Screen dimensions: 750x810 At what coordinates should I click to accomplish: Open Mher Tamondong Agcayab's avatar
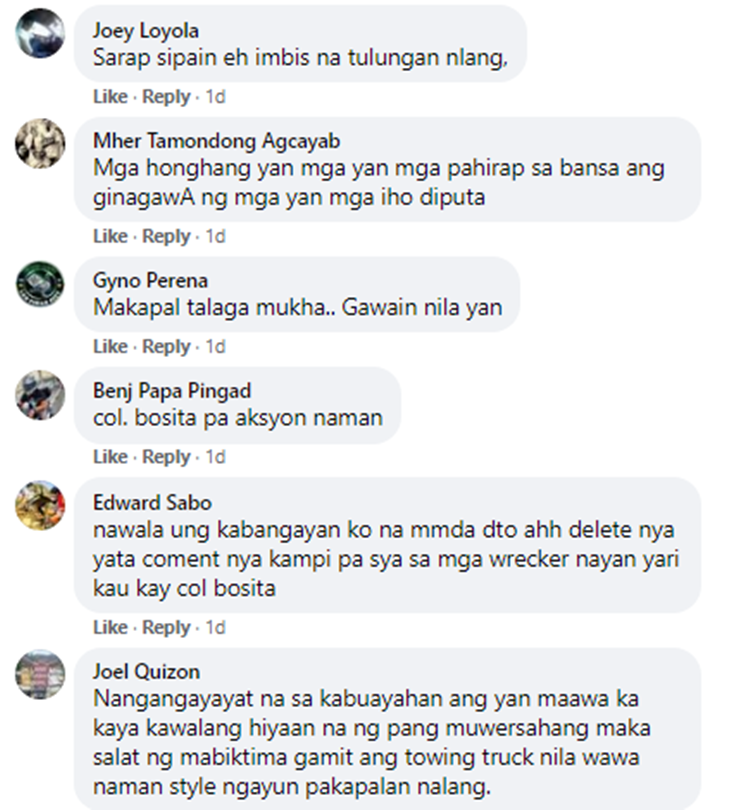coord(40,144)
